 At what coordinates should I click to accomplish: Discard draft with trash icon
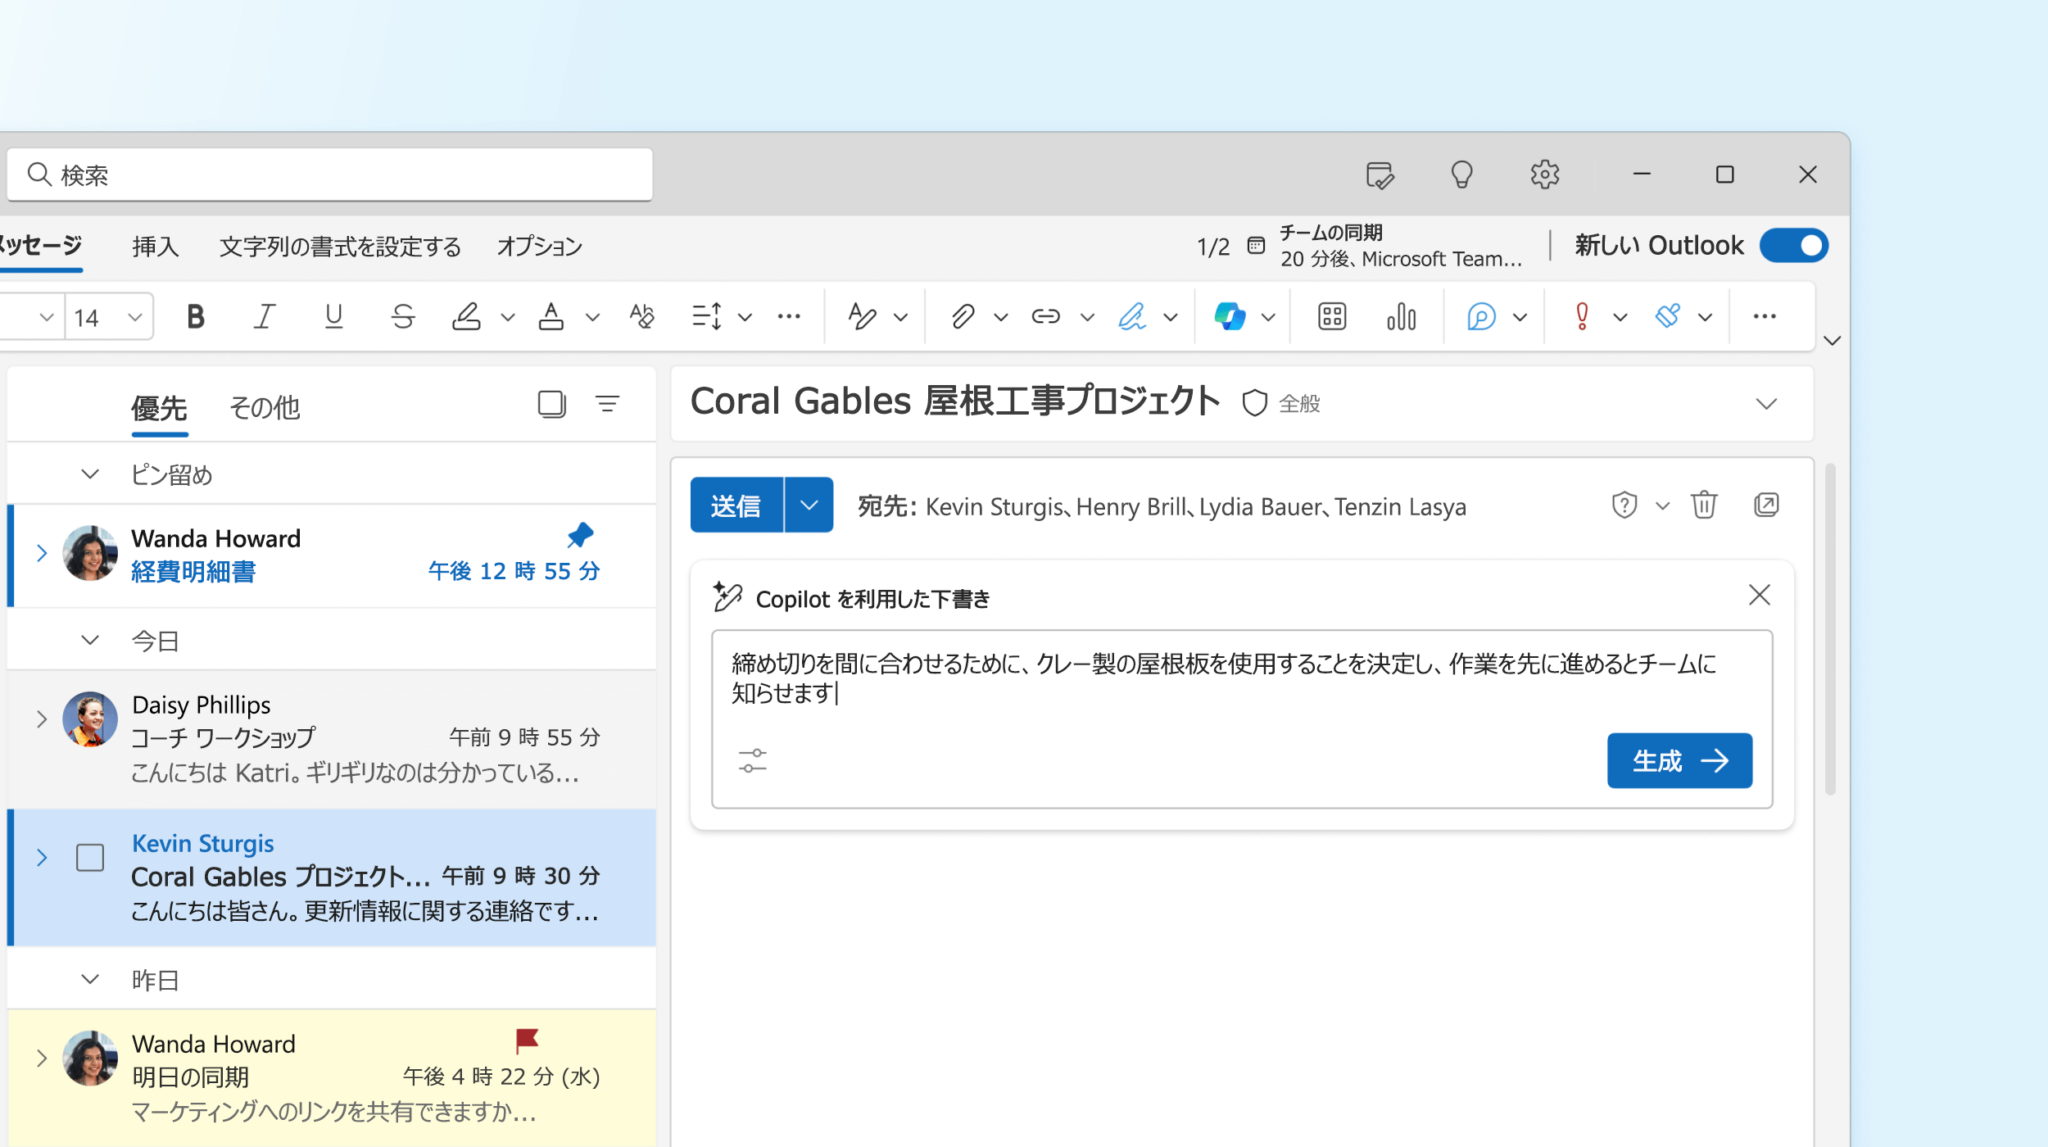(1705, 505)
